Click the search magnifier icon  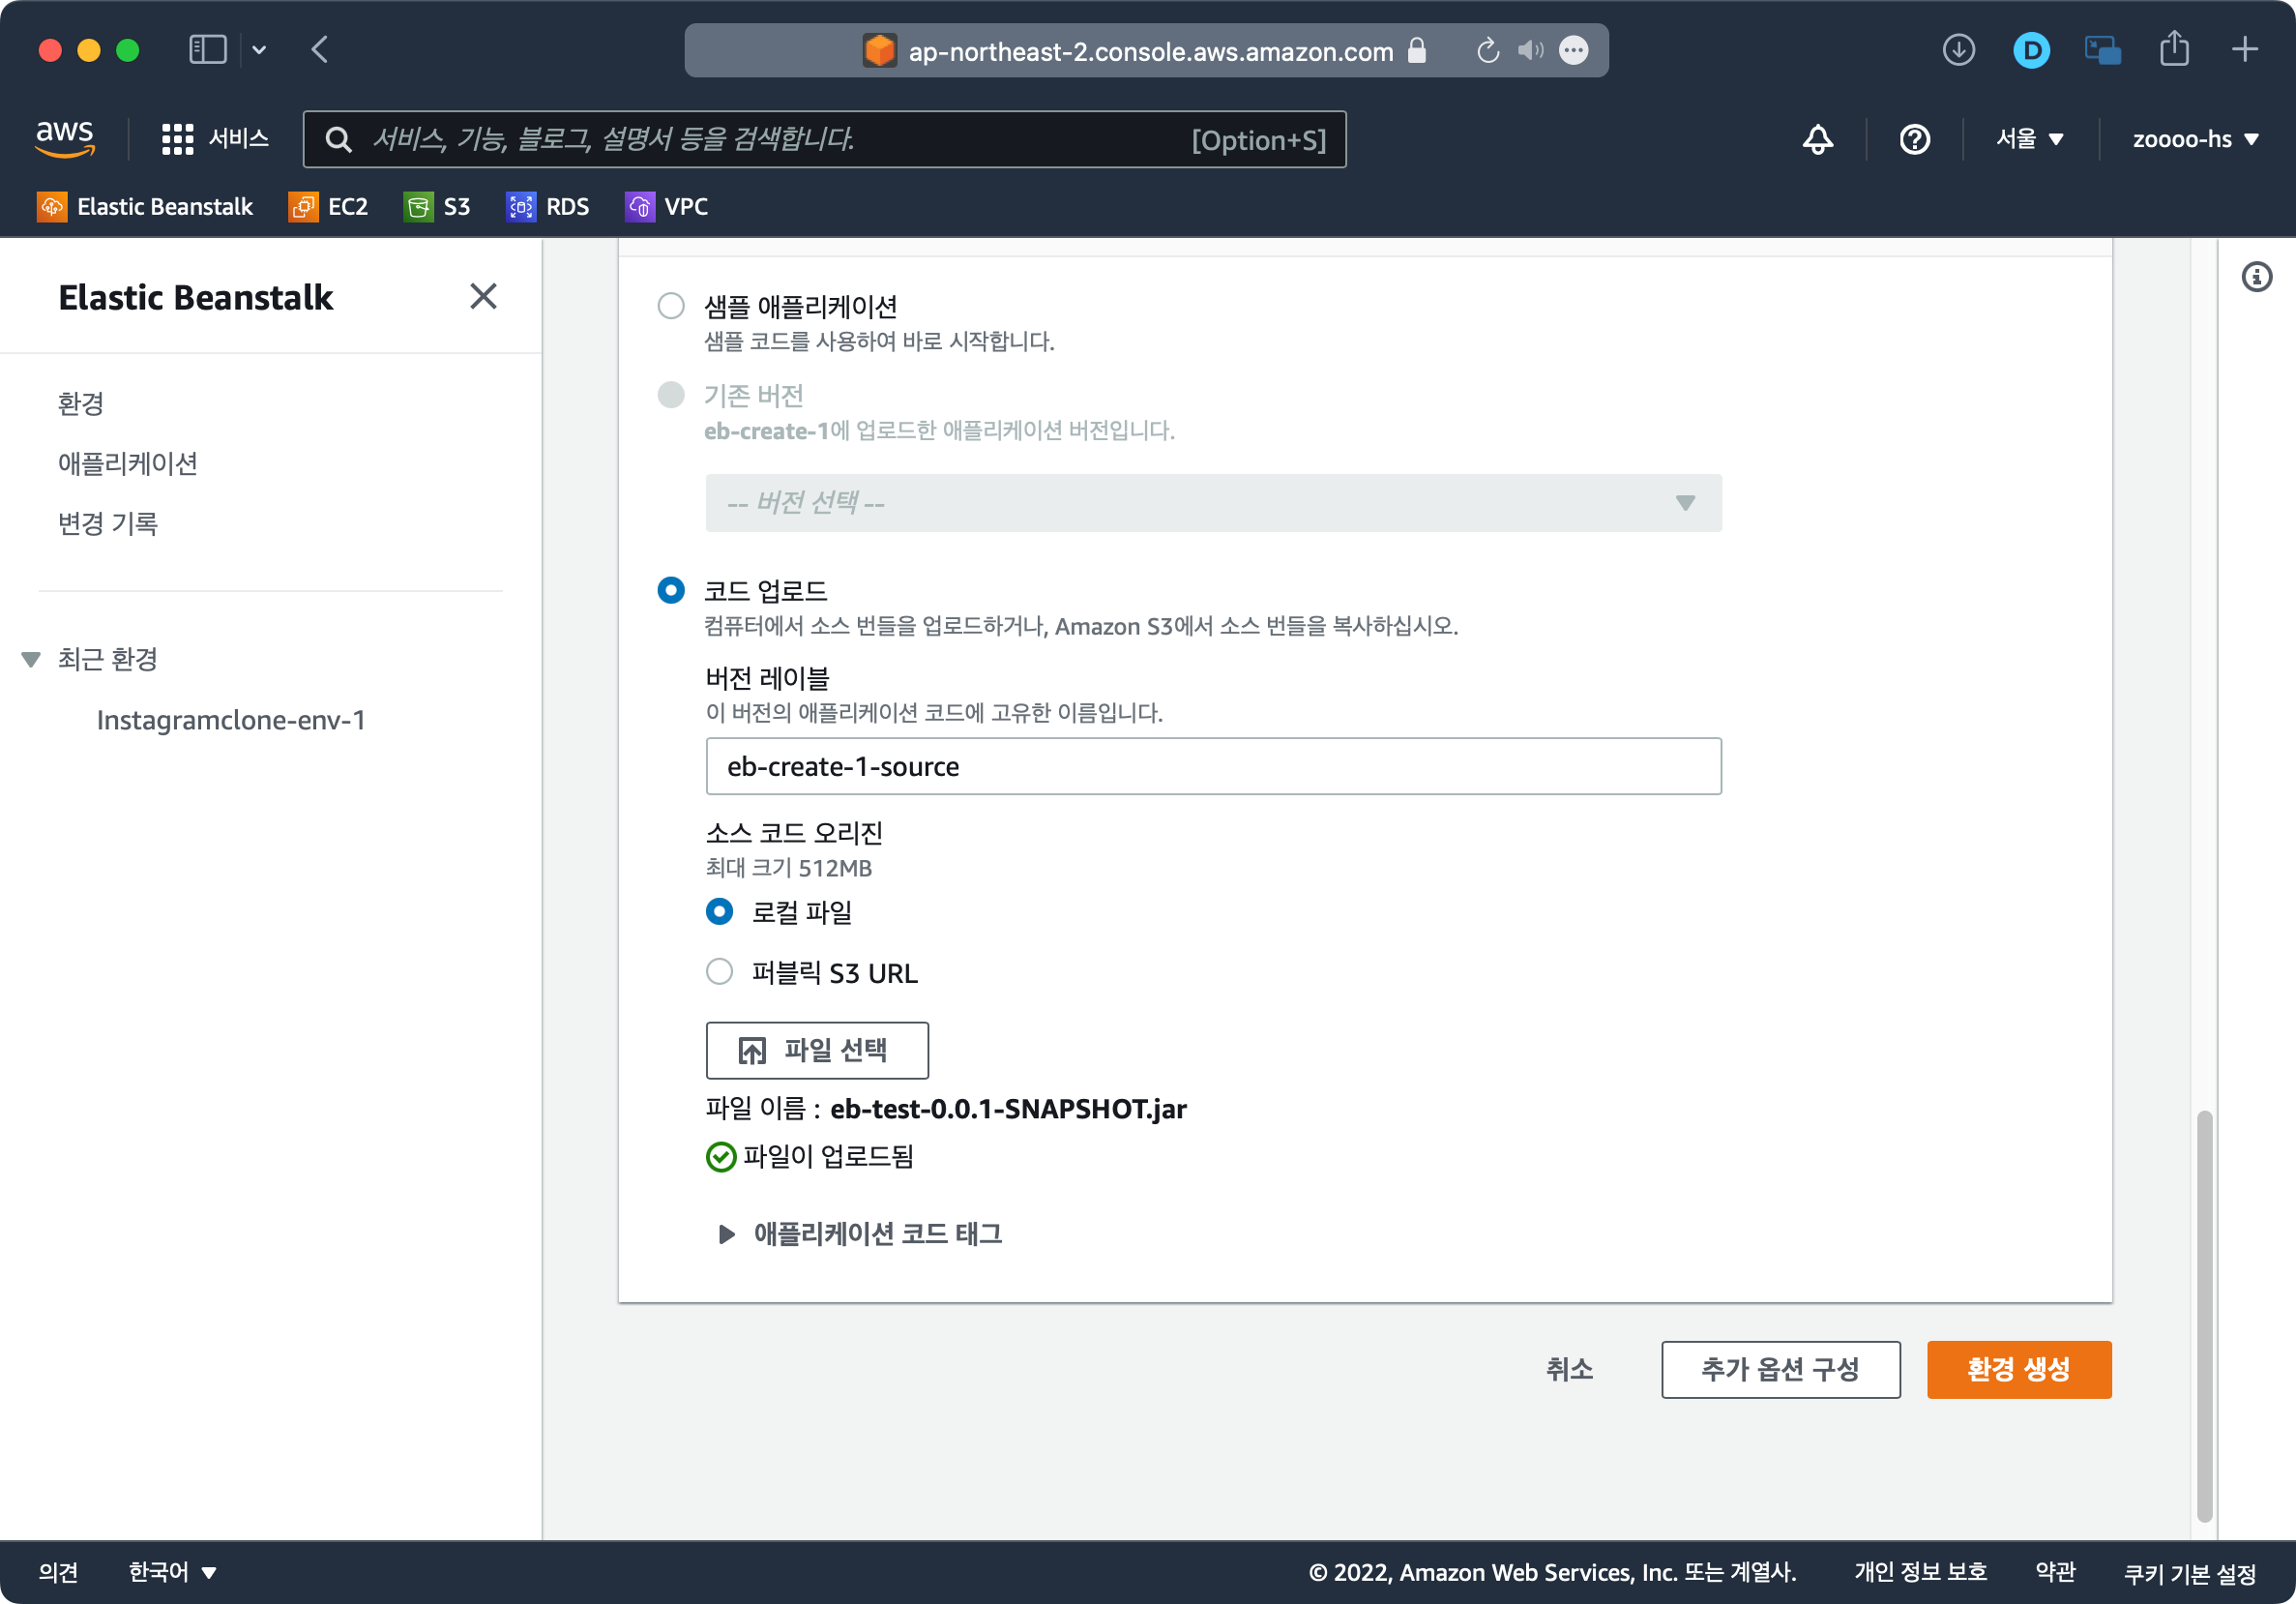click(339, 139)
